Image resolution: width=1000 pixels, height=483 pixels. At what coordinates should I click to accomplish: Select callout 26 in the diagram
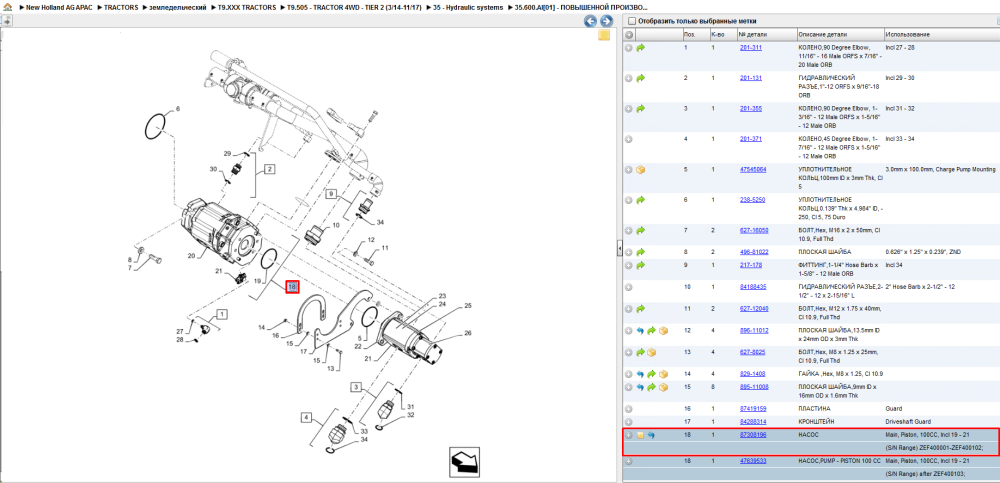pyautogui.click(x=468, y=332)
